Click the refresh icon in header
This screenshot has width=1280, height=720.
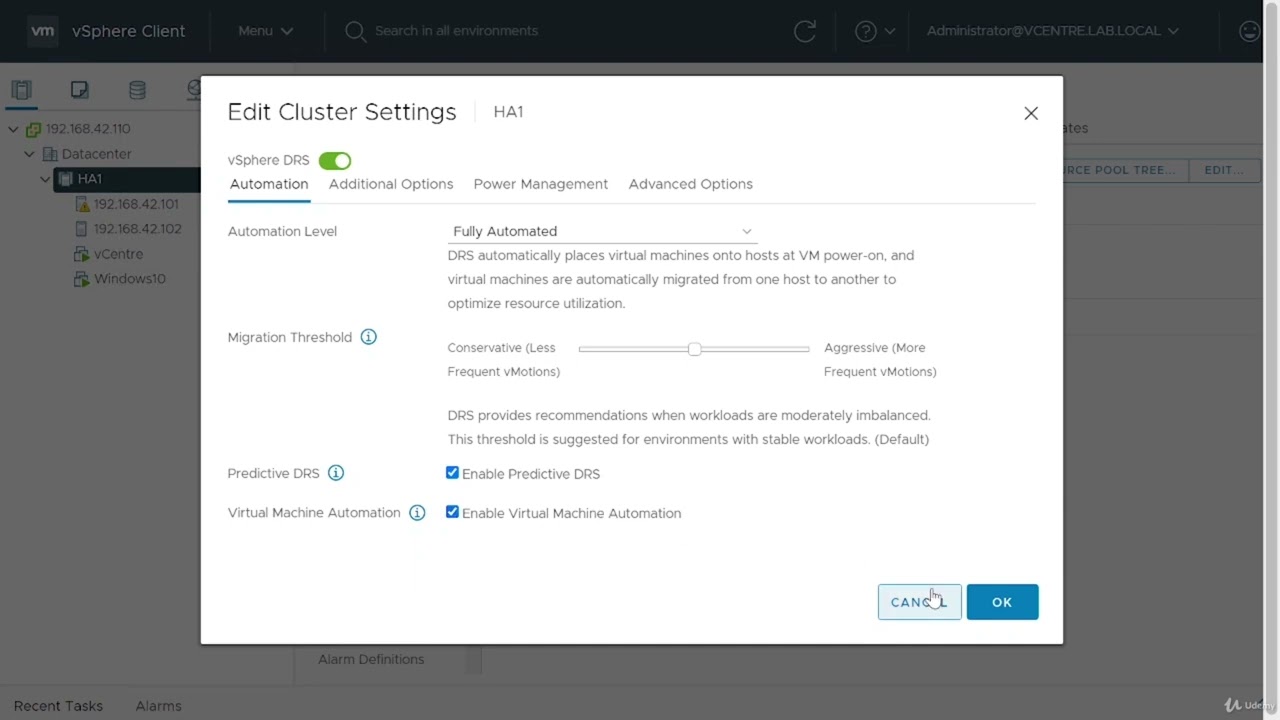pos(804,31)
